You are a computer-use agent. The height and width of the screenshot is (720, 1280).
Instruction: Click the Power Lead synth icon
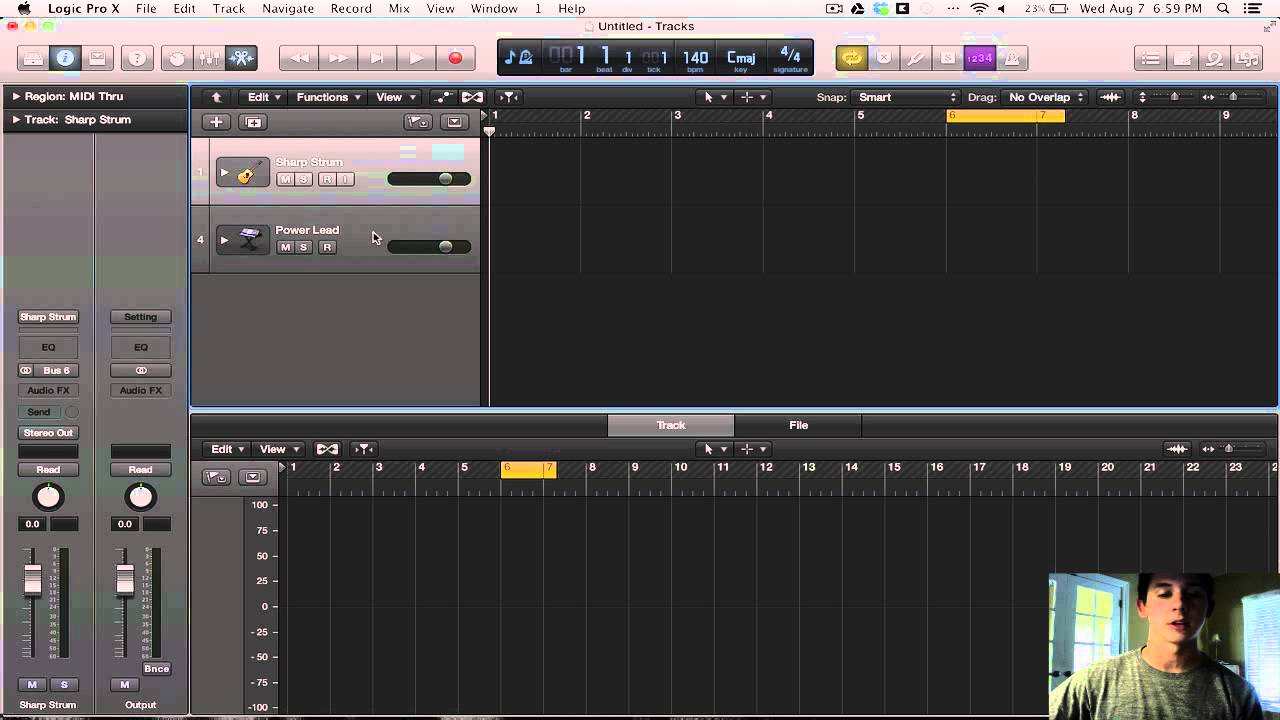point(250,239)
